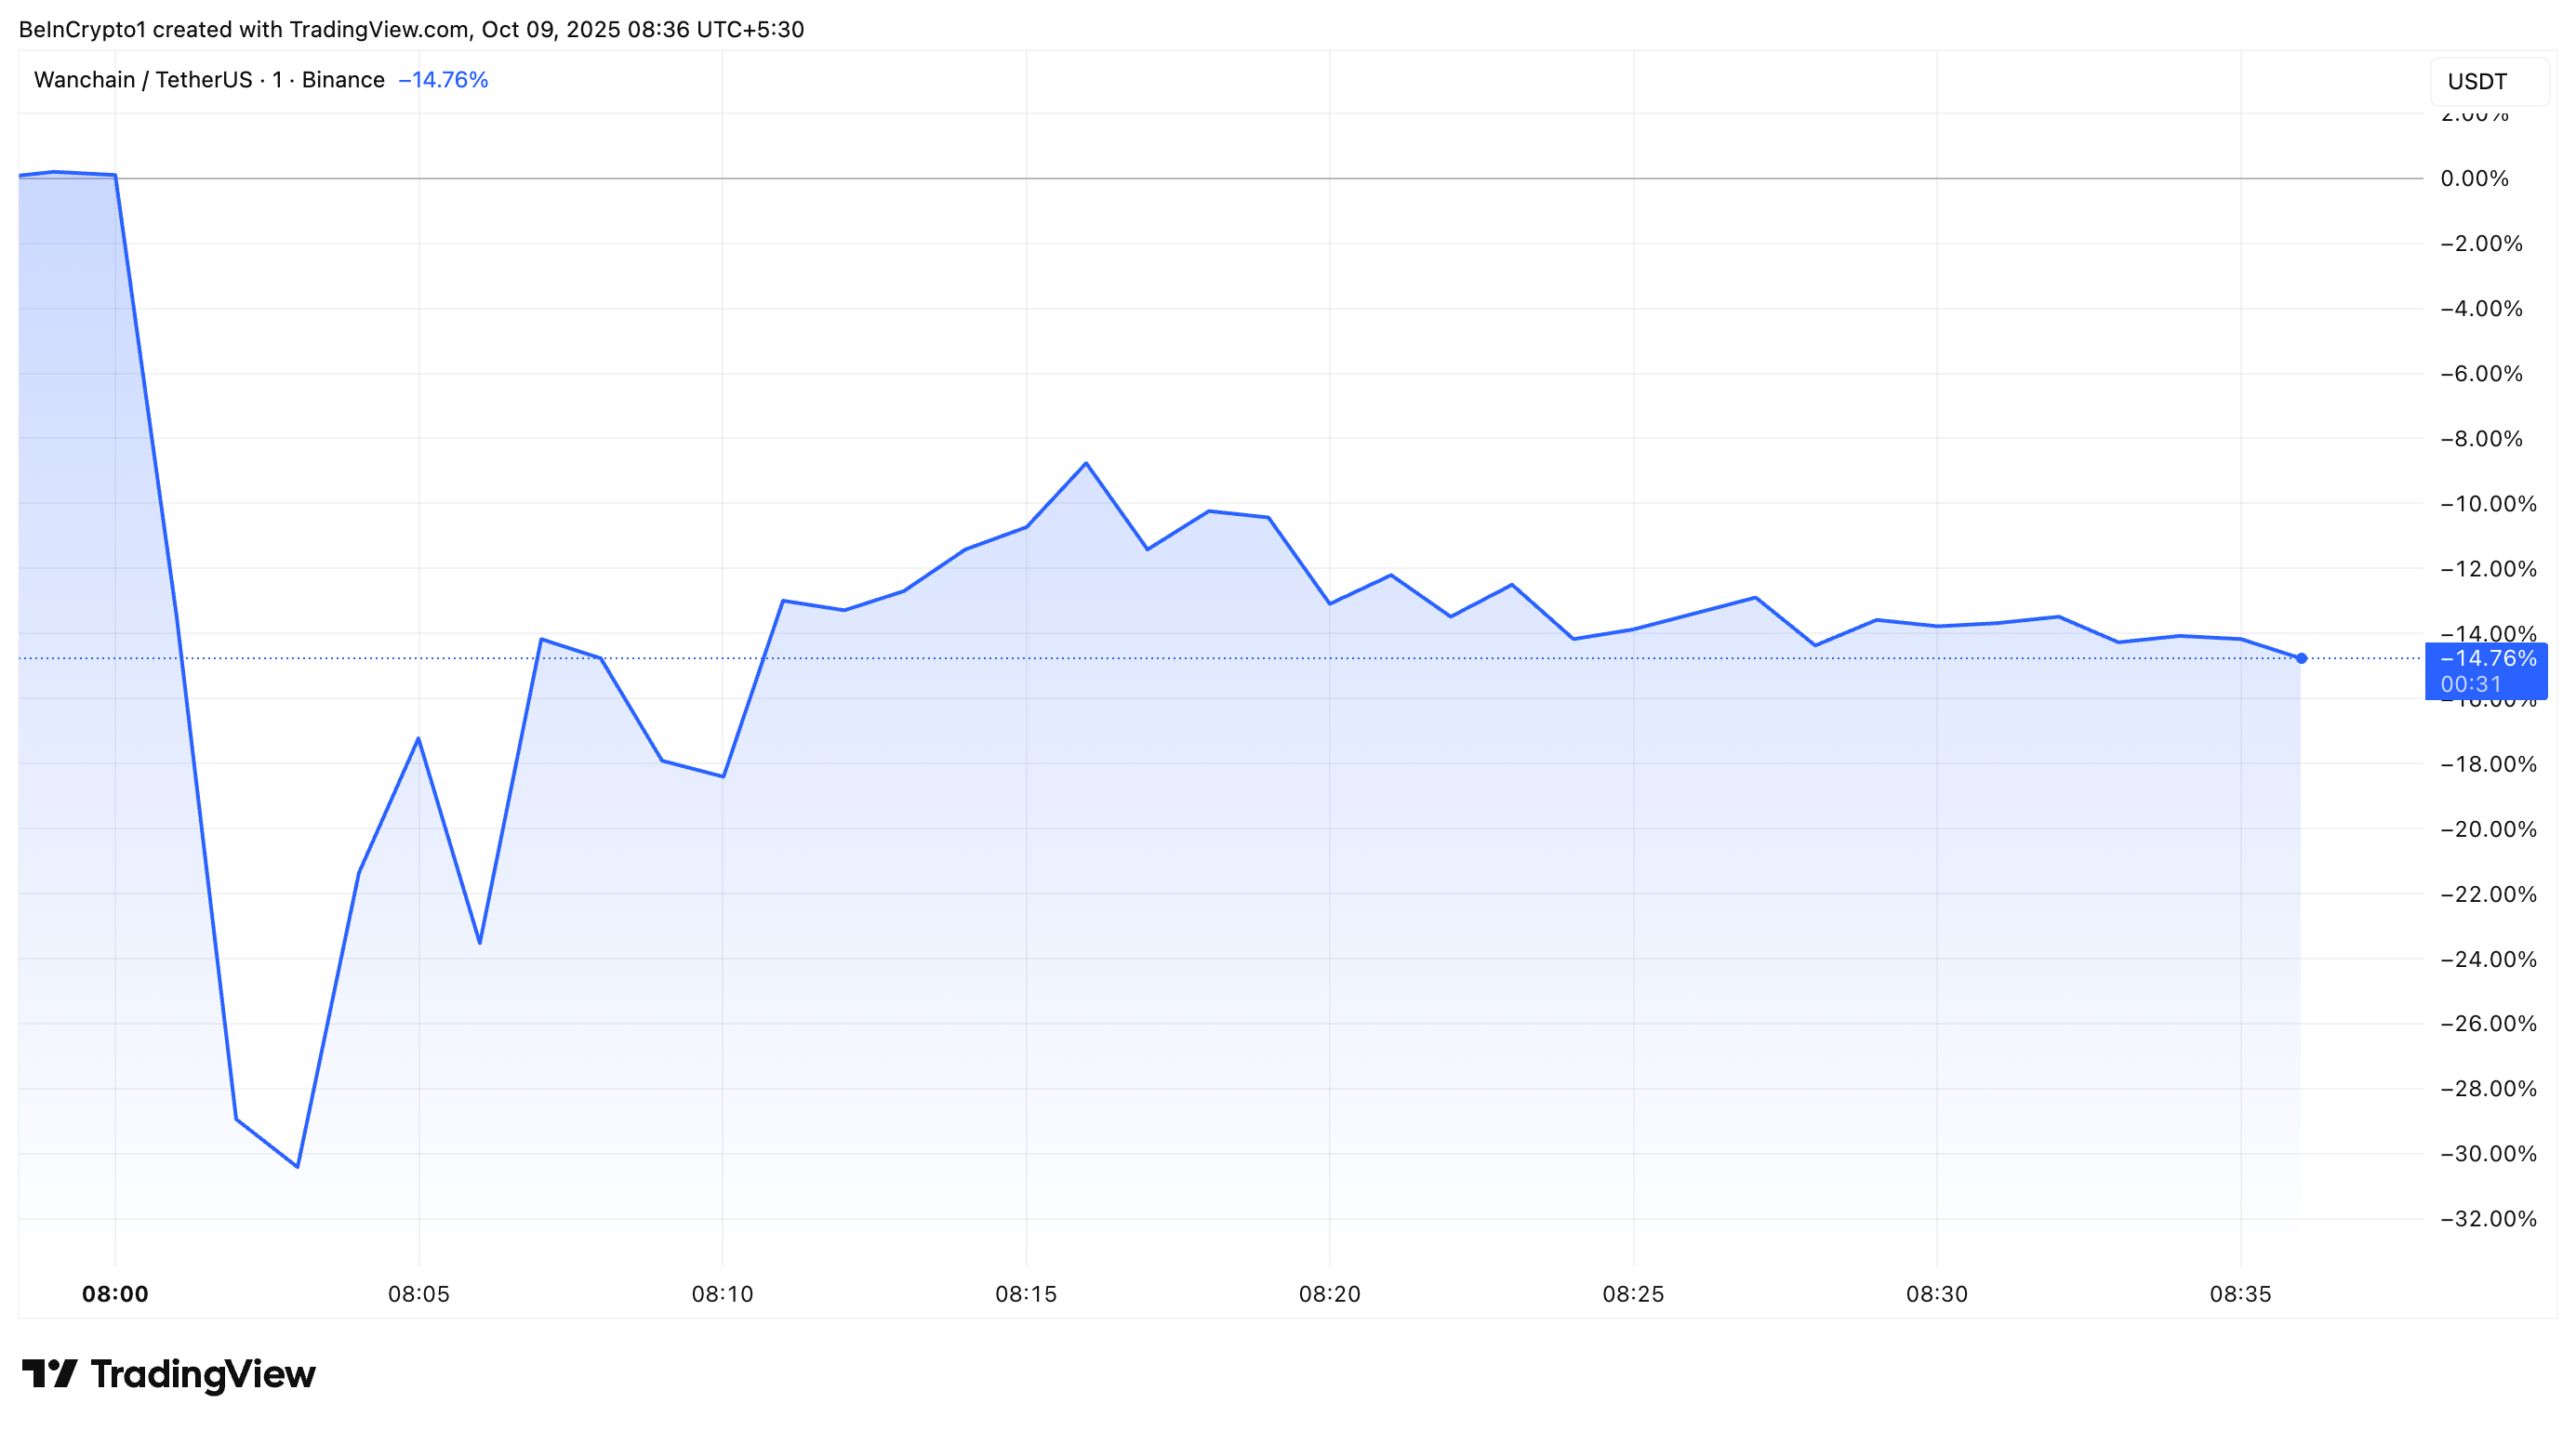Click the 08:10 time axis label

(722, 1294)
